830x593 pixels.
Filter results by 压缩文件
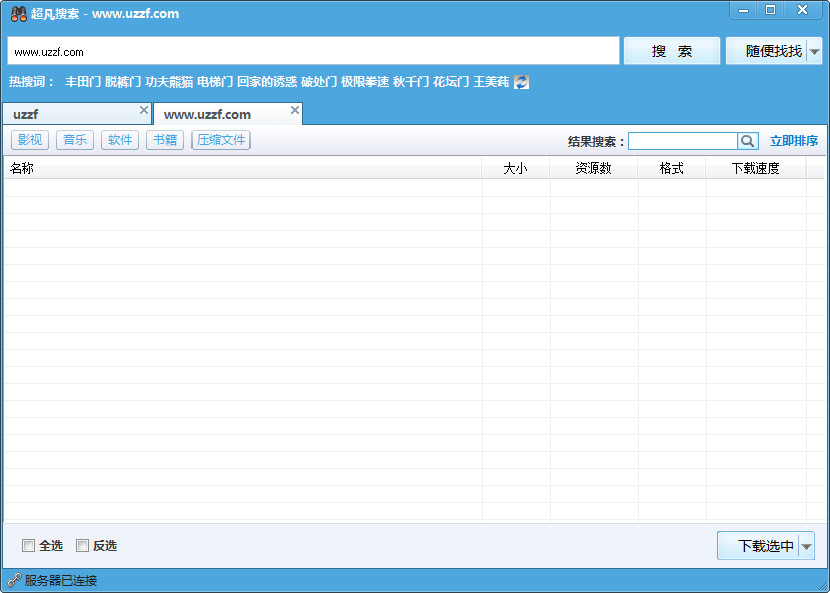[221, 140]
